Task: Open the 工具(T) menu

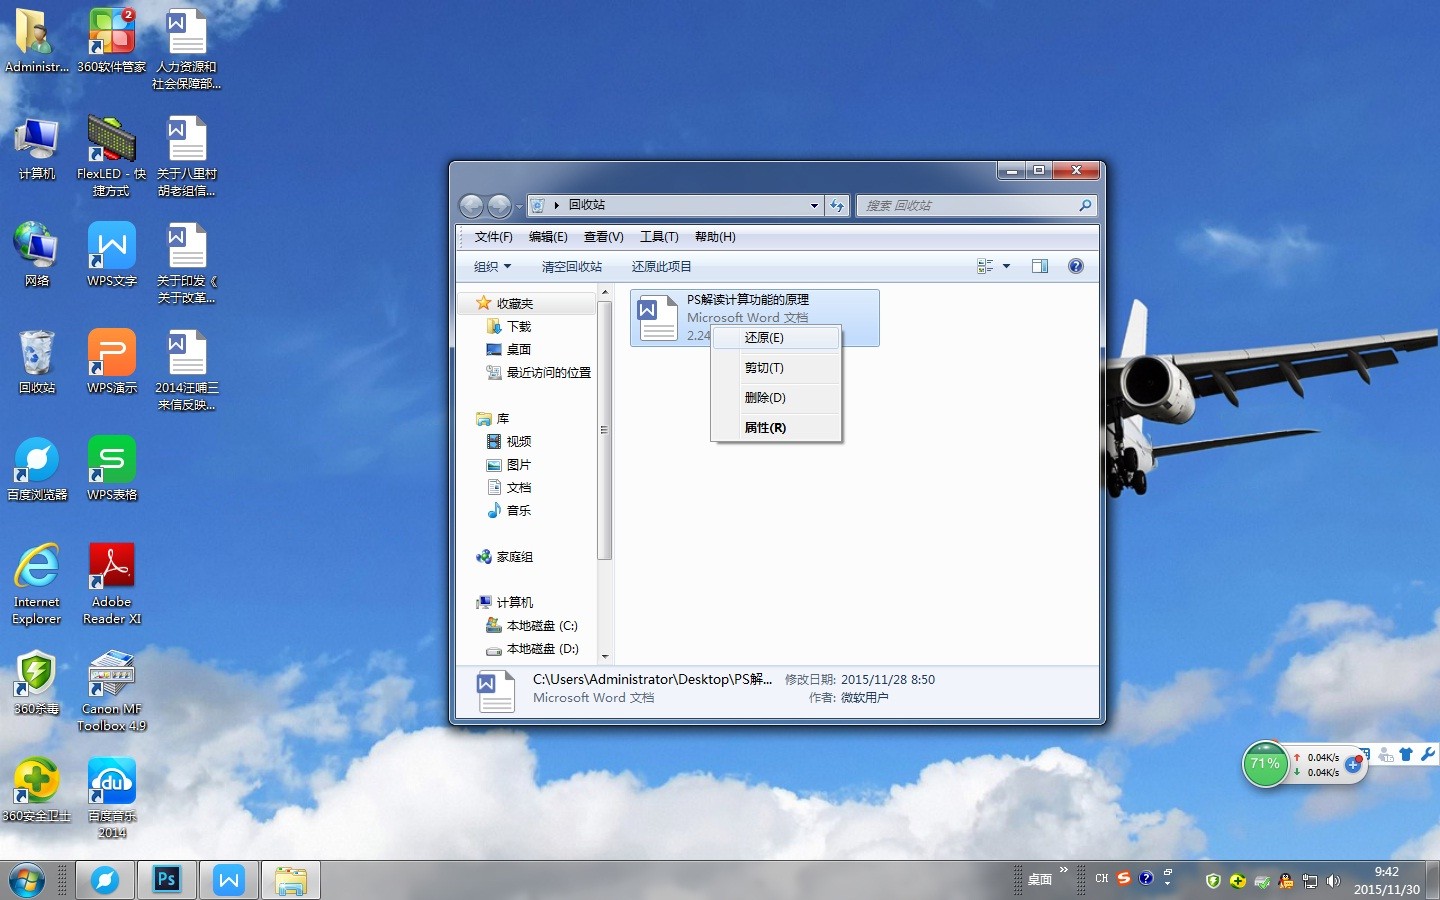Action: click(659, 237)
